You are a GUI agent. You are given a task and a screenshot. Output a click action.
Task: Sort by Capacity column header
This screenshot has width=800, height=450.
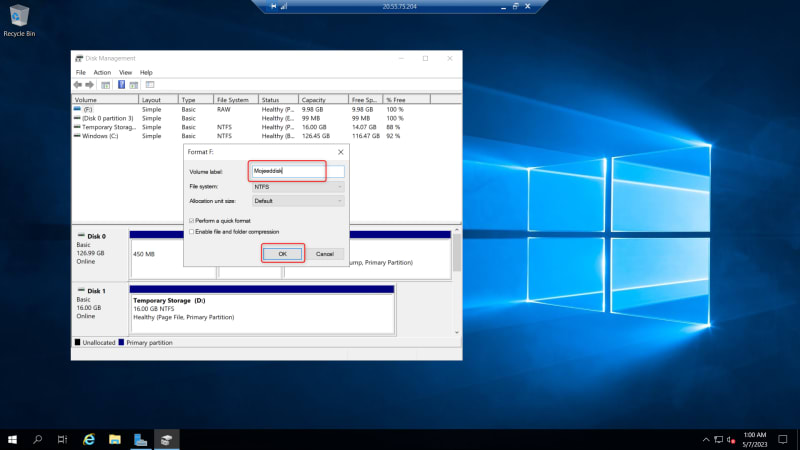pos(323,99)
